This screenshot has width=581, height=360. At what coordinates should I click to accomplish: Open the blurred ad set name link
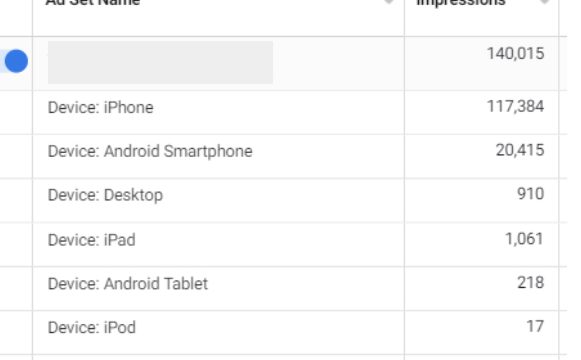click(x=160, y=62)
